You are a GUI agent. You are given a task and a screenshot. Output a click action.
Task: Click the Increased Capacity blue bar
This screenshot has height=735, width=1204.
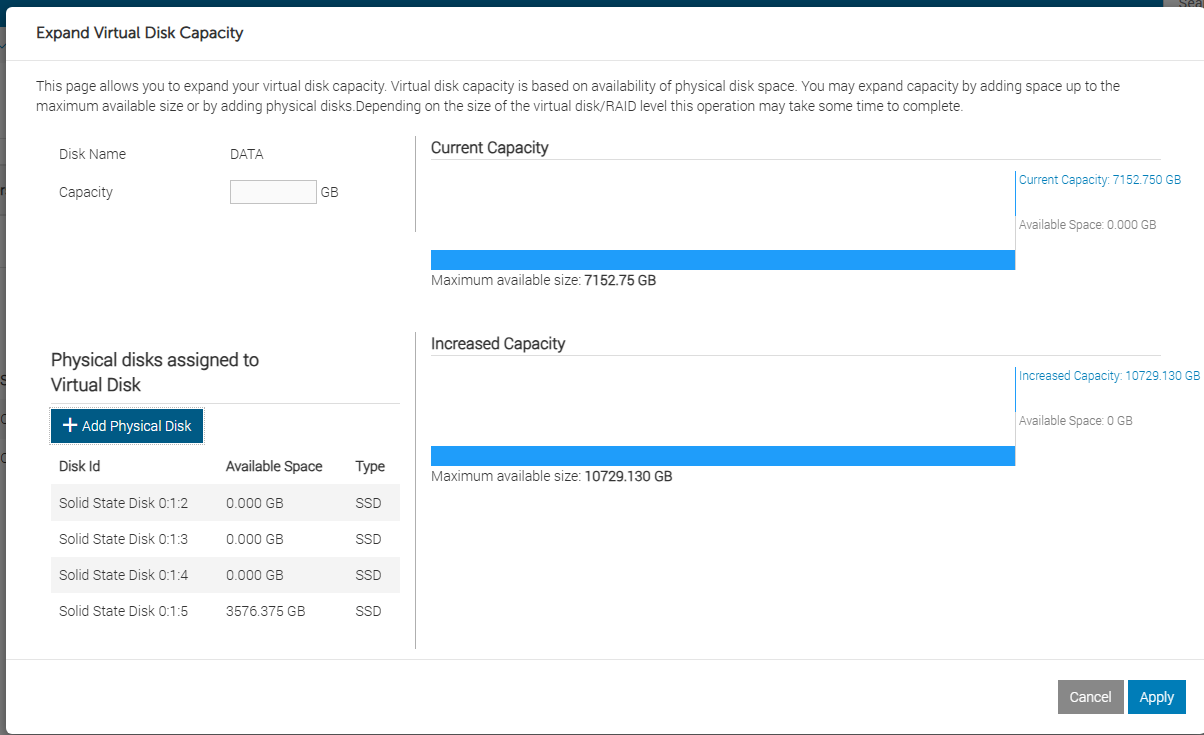[722, 456]
